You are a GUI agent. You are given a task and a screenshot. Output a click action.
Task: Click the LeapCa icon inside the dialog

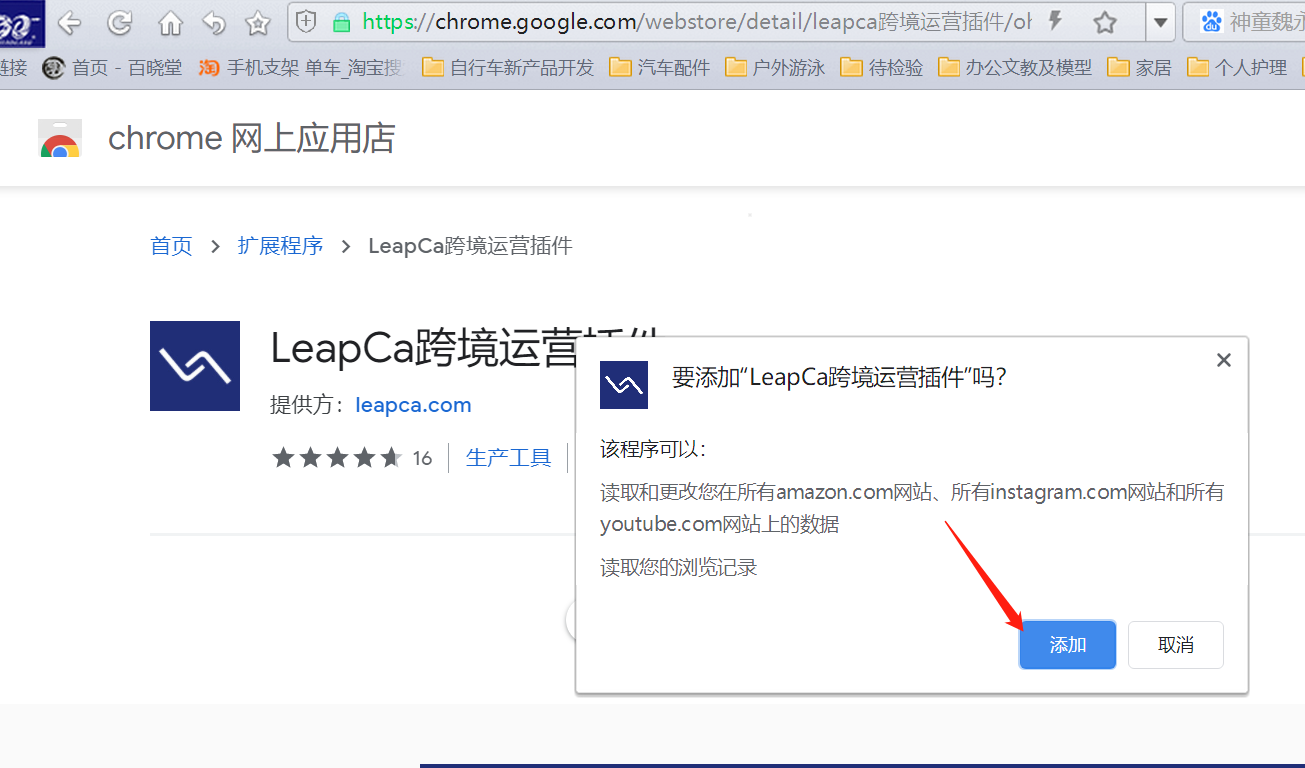tap(624, 385)
